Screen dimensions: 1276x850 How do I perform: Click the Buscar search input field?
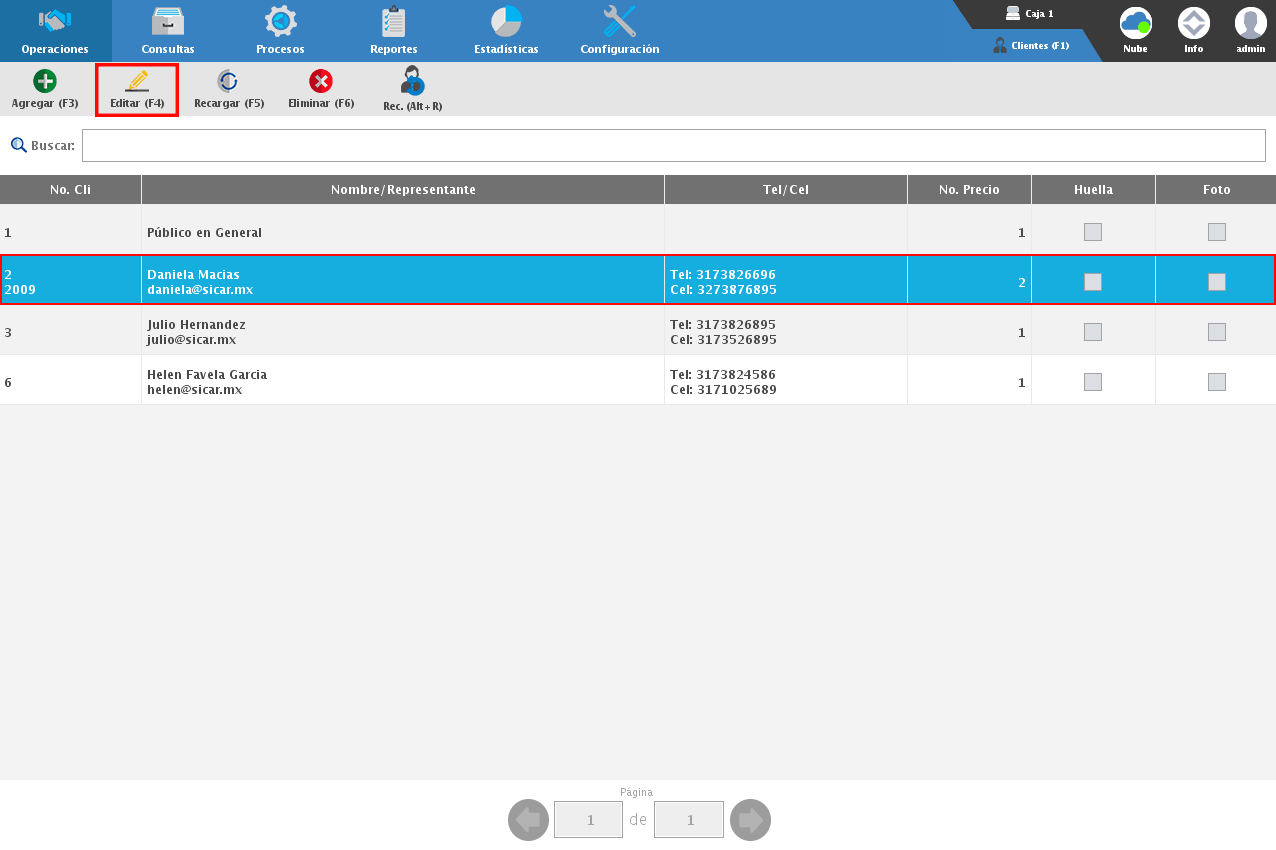[673, 146]
